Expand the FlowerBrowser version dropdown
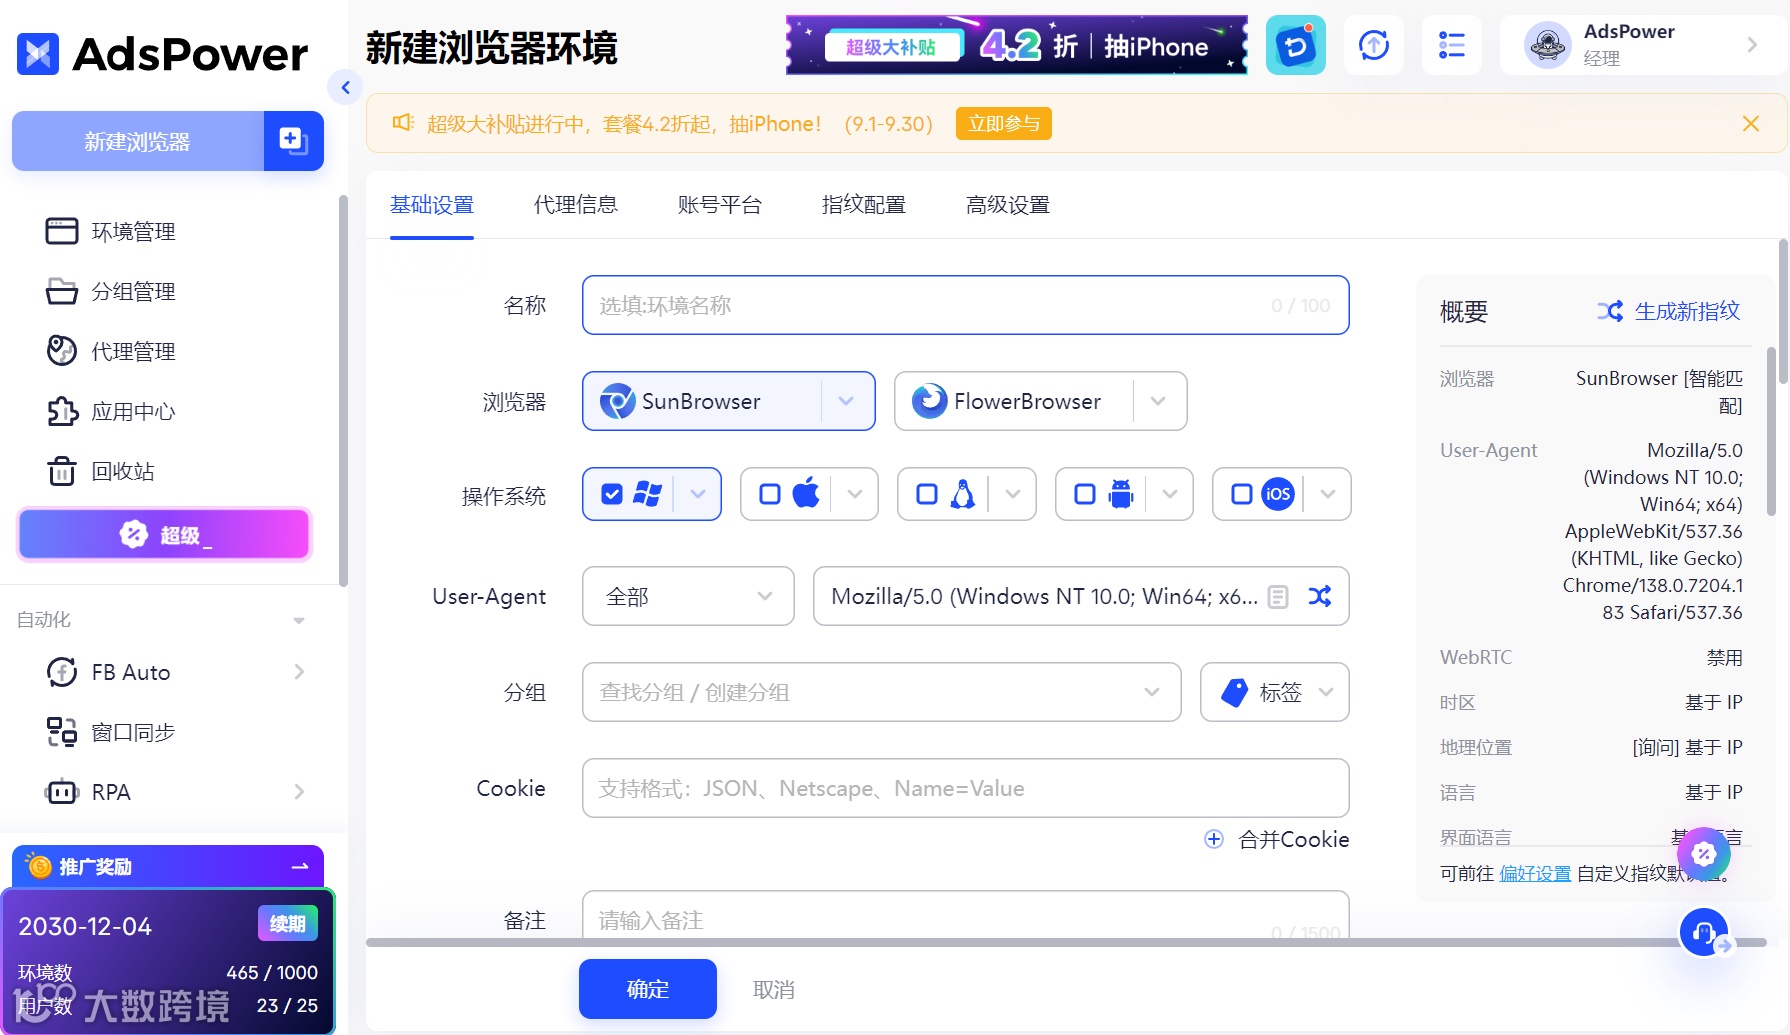1790x1035 pixels. point(1158,401)
